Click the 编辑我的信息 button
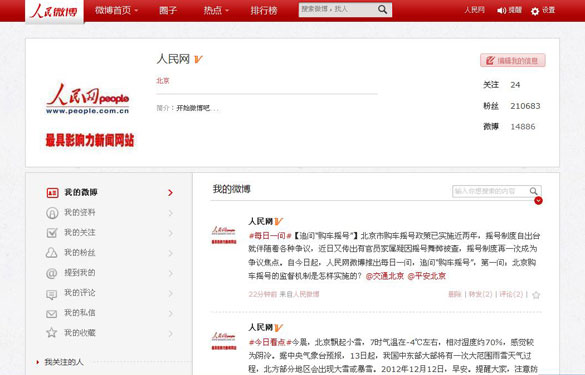The image size is (585, 375). [x=513, y=60]
